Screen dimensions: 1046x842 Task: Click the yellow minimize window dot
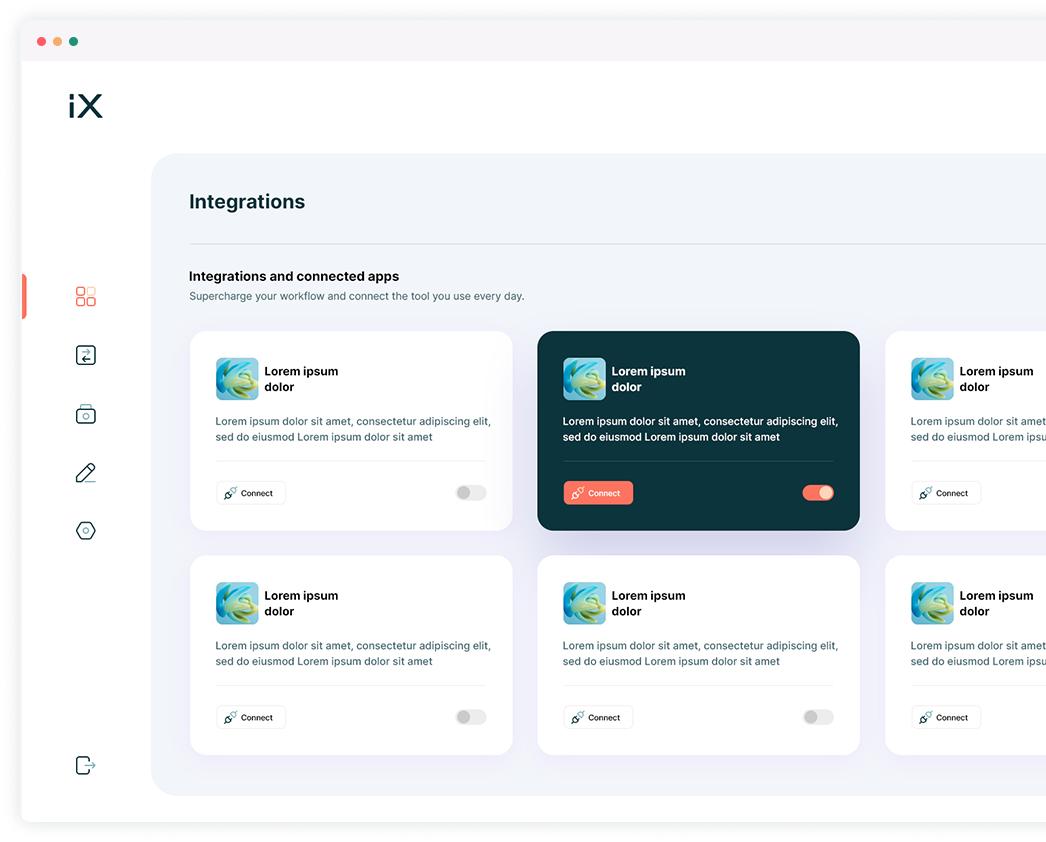[57, 41]
